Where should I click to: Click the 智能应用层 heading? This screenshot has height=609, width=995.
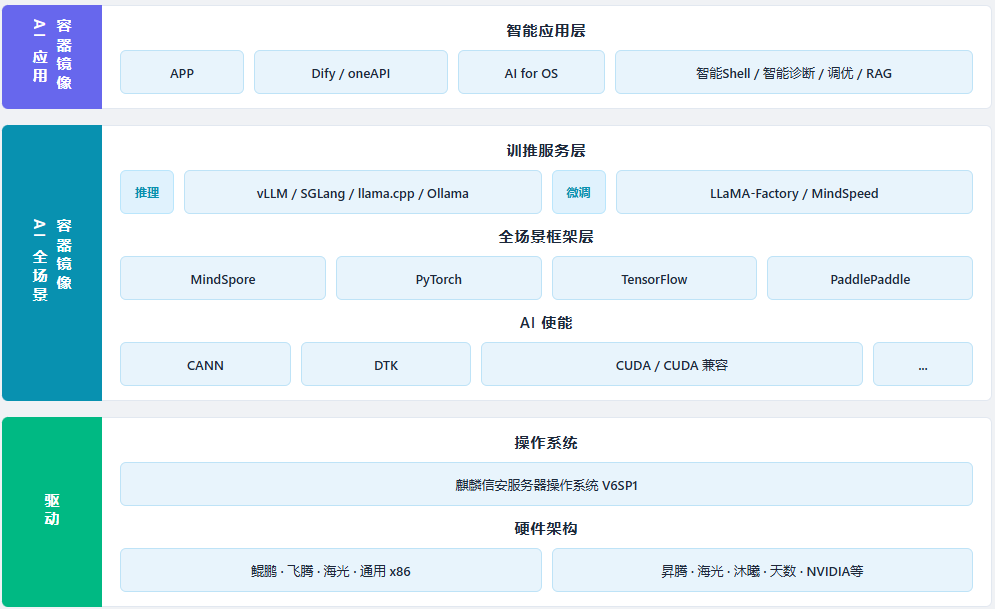[546, 30]
